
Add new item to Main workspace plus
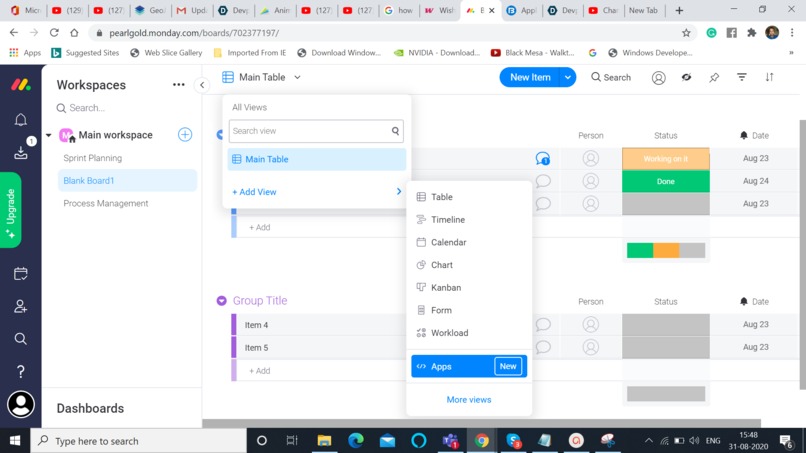coord(185,135)
